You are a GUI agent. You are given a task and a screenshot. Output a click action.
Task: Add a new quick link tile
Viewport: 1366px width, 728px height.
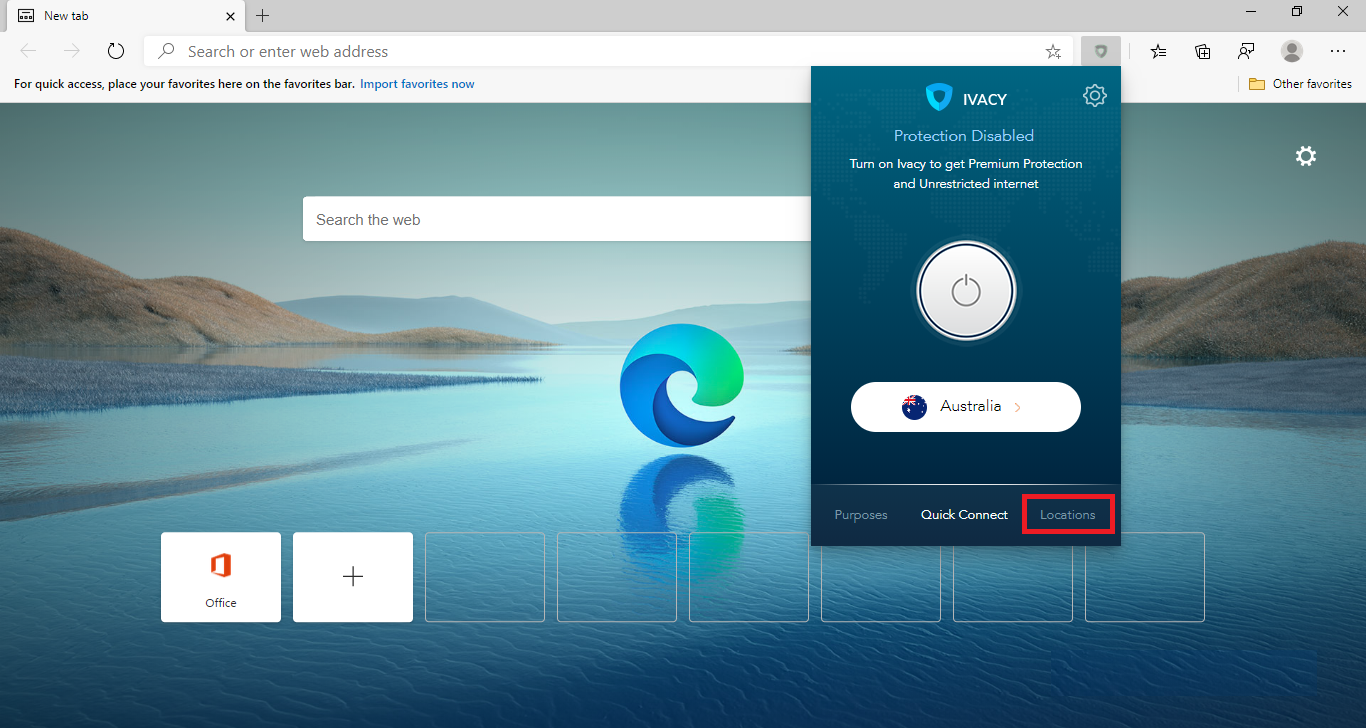point(353,577)
